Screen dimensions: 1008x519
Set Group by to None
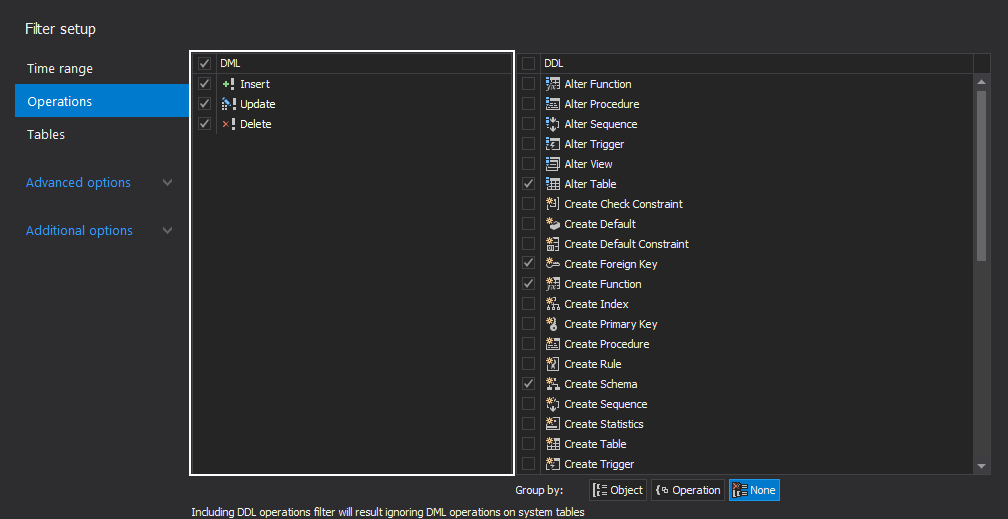[x=755, y=490]
